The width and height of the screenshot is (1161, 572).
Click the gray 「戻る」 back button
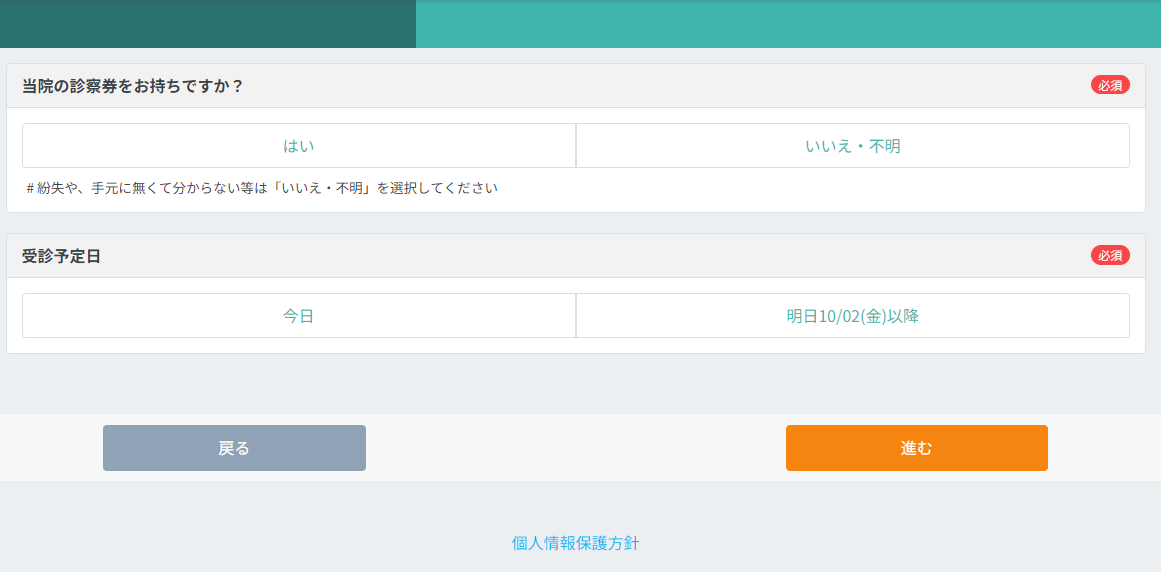pyautogui.click(x=234, y=448)
